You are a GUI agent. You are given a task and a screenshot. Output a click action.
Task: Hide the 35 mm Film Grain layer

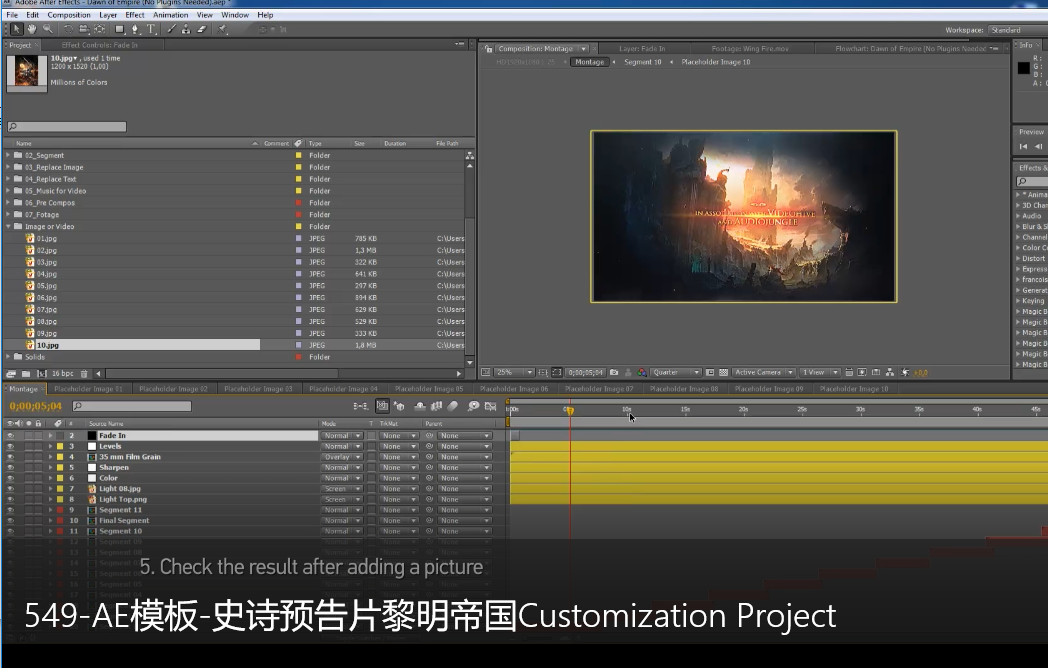click(x=10, y=457)
